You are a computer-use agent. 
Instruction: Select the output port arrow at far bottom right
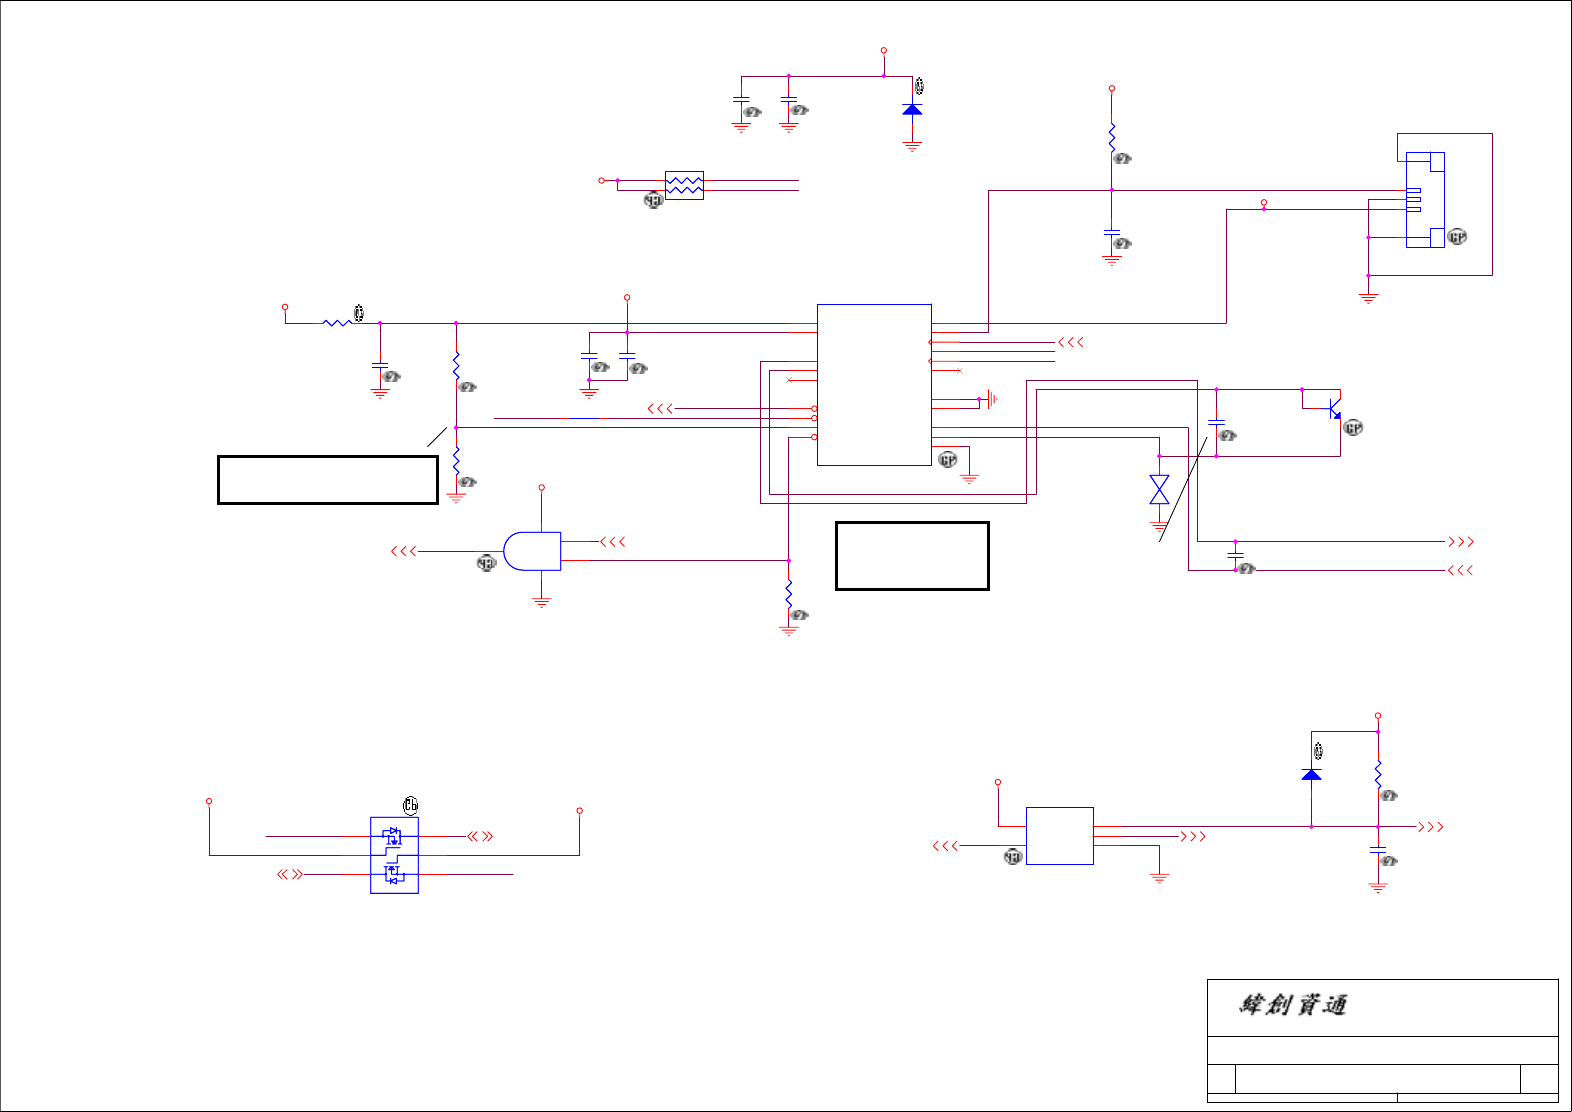[x=1431, y=827]
